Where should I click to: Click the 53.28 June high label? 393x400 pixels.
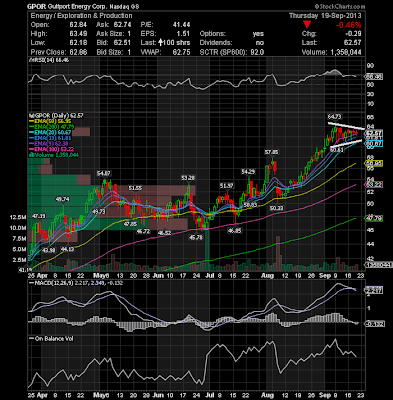point(188,178)
